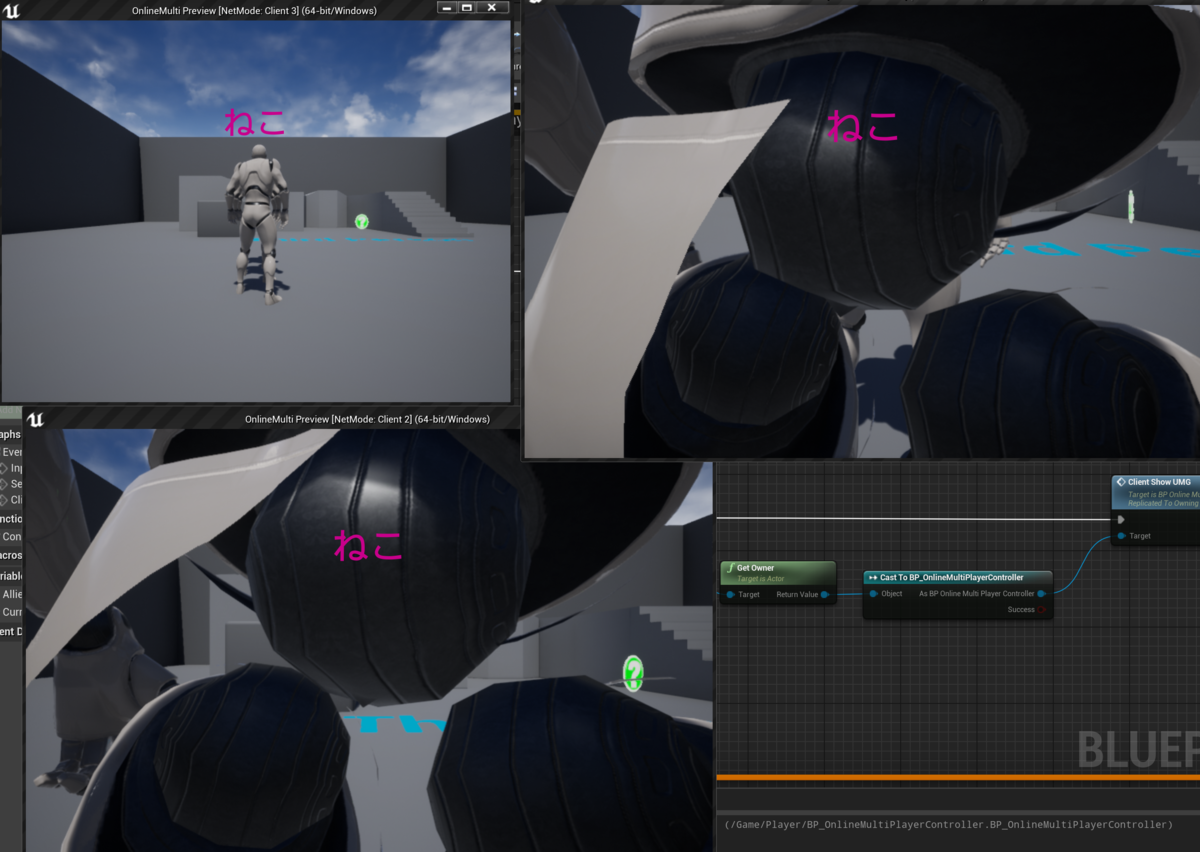Click the Client Show UMG execution input pin
Image resolution: width=1200 pixels, height=852 pixels.
[1121, 520]
